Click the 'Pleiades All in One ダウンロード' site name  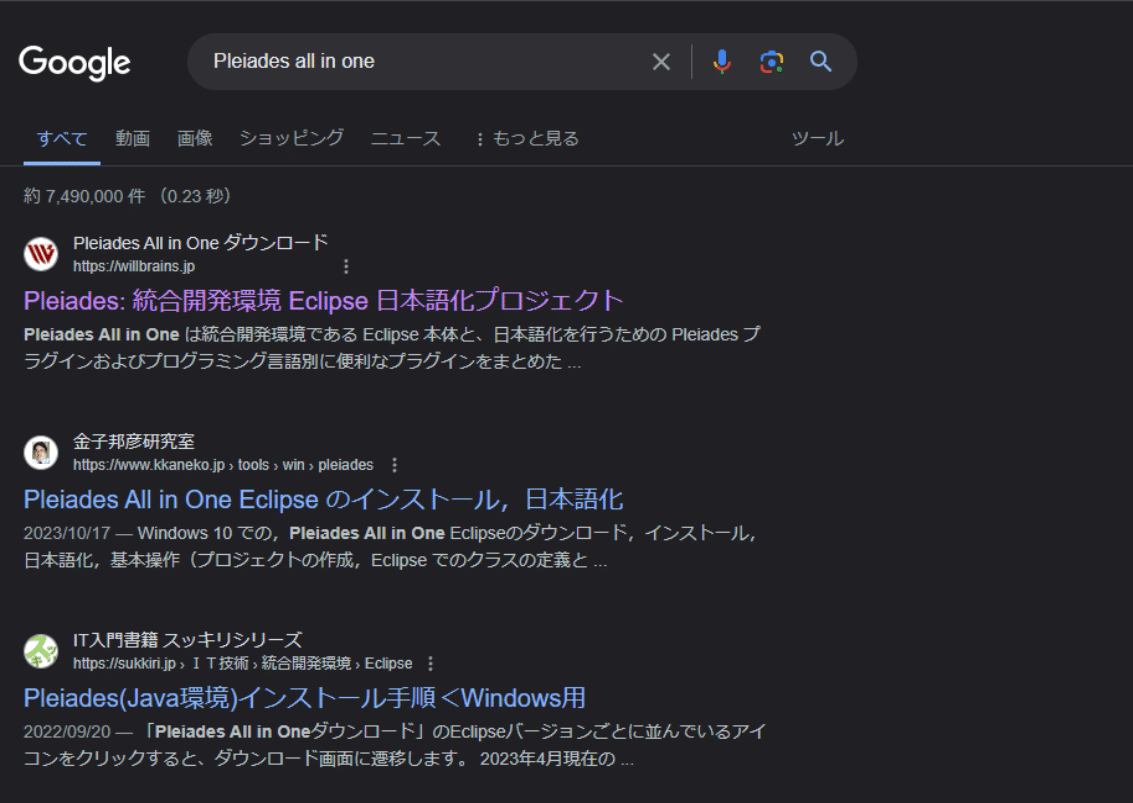pyautogui.click(x=200, y=243)
